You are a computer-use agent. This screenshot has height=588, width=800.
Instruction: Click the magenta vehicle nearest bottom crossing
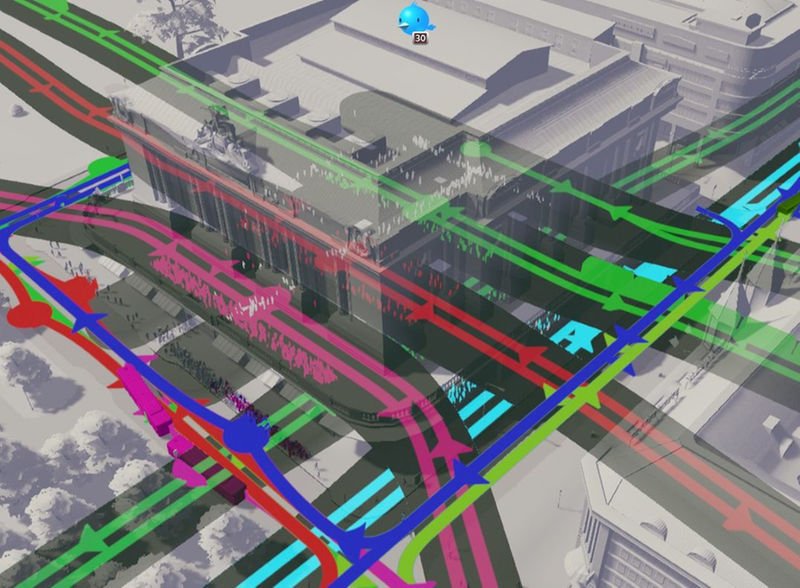pyautogui.click(x=228, y=487)
